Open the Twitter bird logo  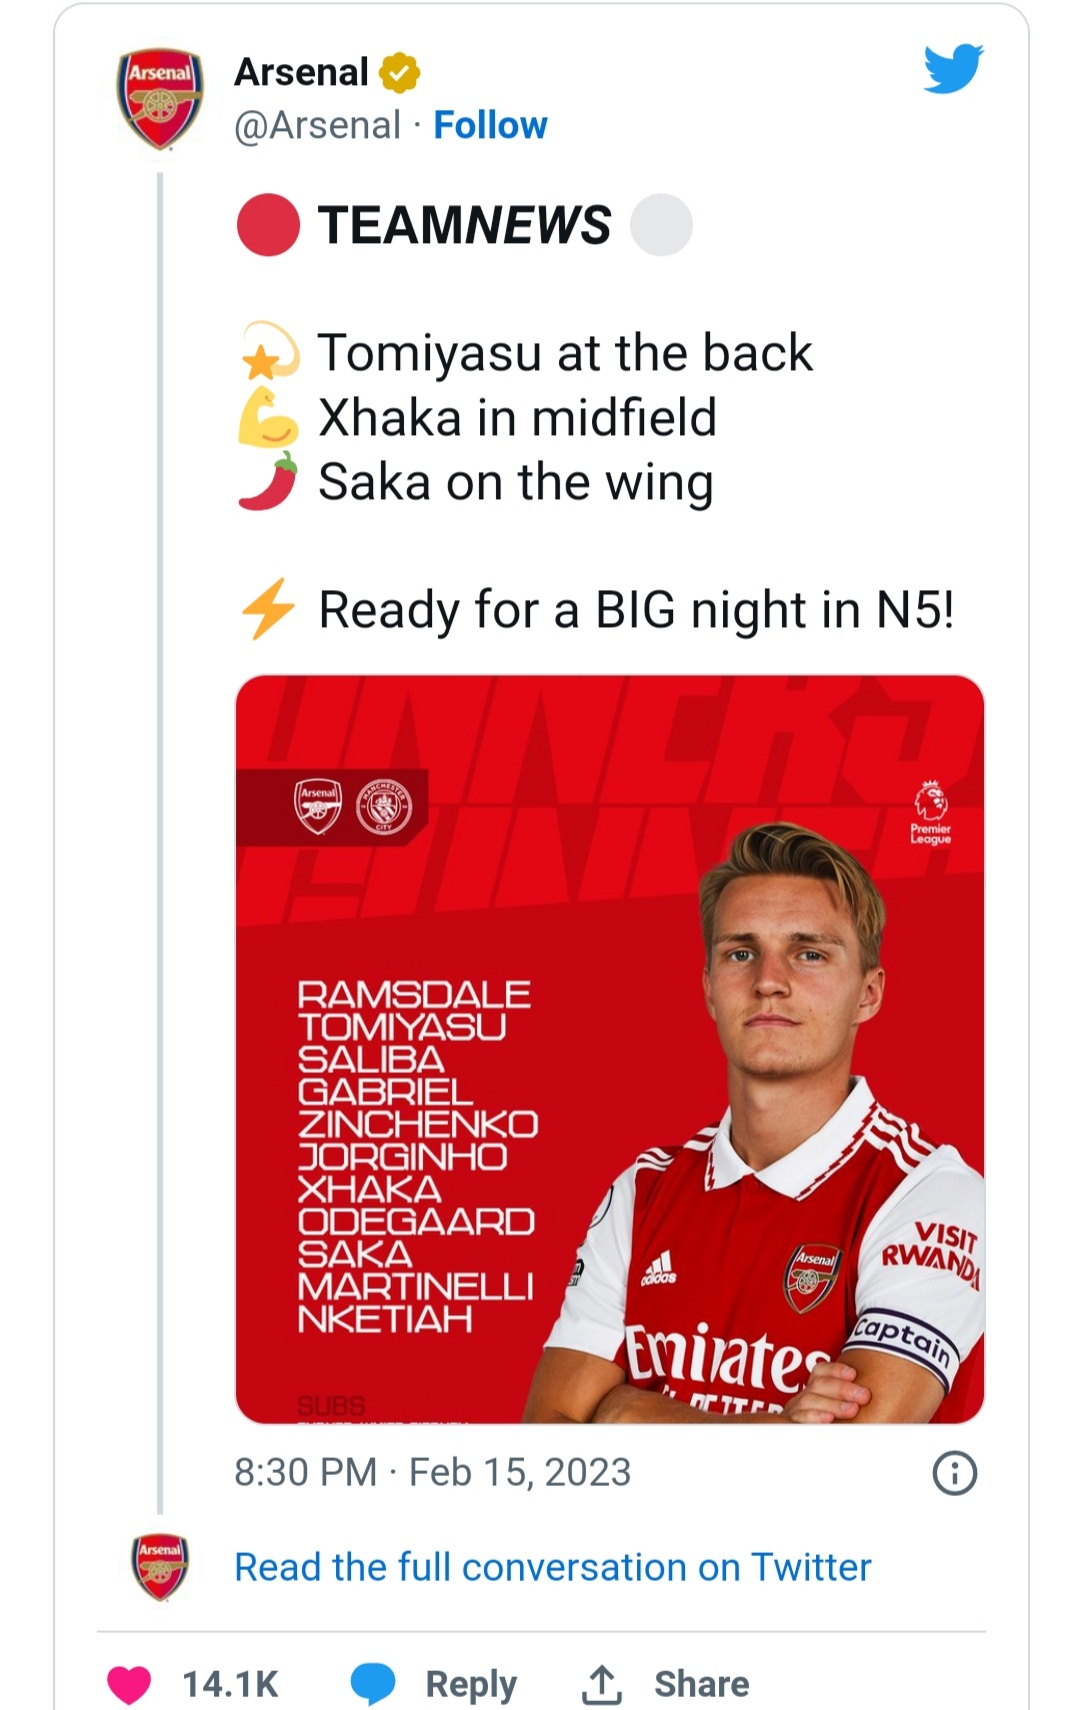point(953,69)
